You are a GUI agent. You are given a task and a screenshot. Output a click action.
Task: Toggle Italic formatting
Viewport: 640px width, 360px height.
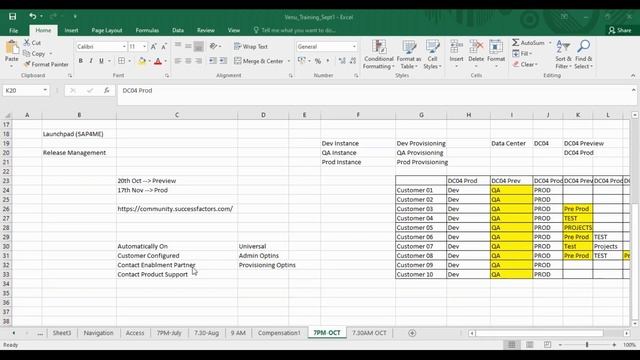[91, 61]
